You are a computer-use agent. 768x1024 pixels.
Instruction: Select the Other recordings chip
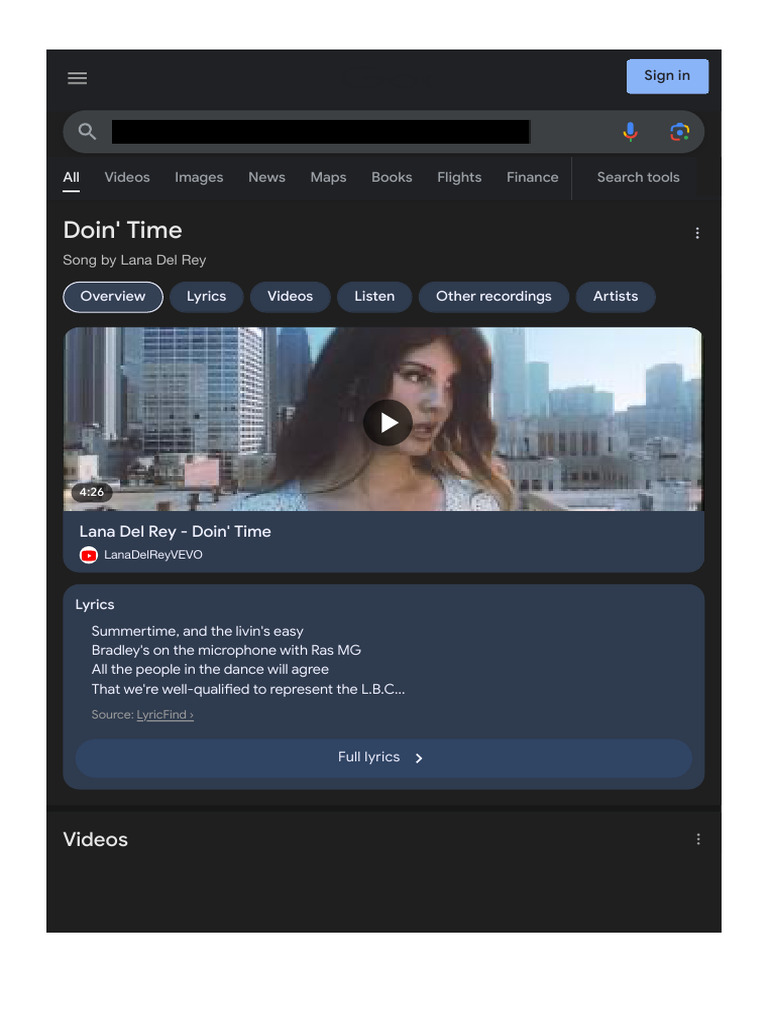pyautogui.click(x=494, y=297)
